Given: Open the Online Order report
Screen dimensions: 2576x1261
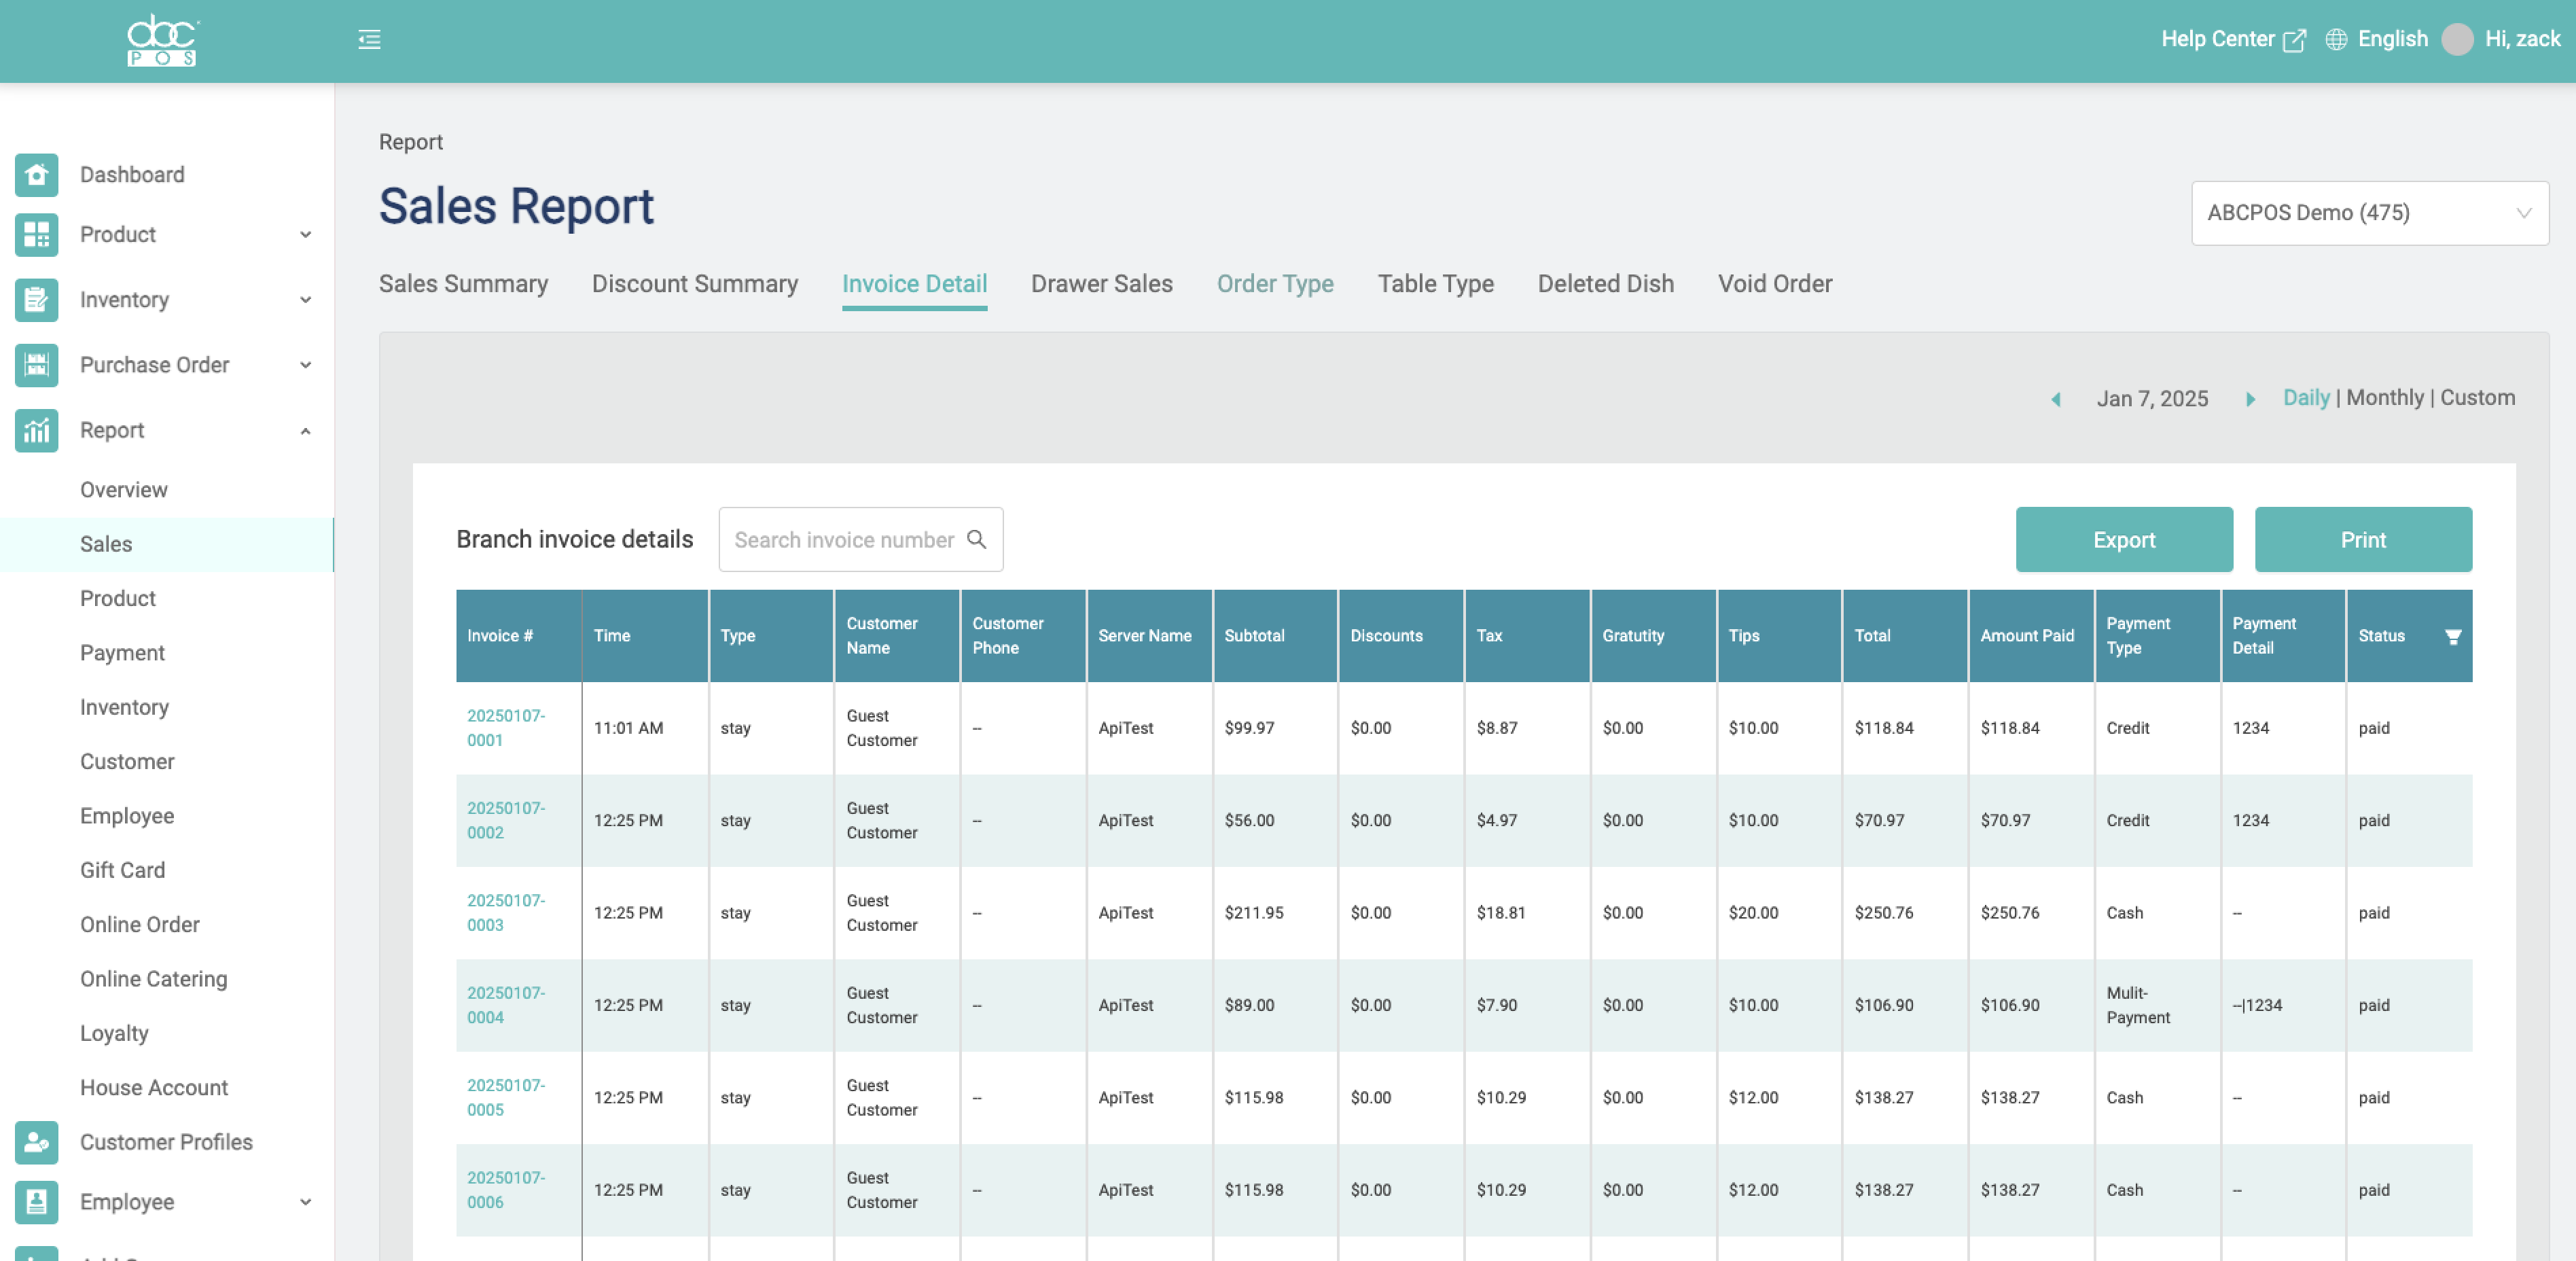Looking at the screenshot, I should 139,925.
